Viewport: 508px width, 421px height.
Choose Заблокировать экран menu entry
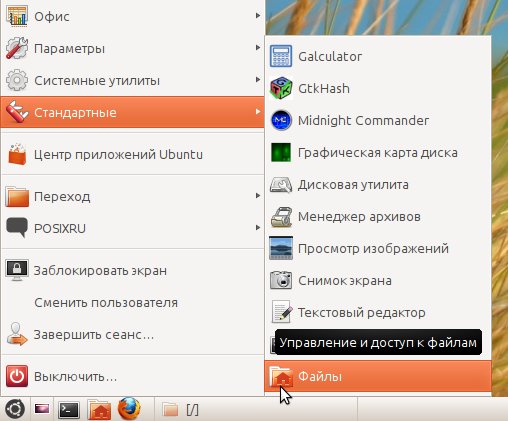coord(133,271)
